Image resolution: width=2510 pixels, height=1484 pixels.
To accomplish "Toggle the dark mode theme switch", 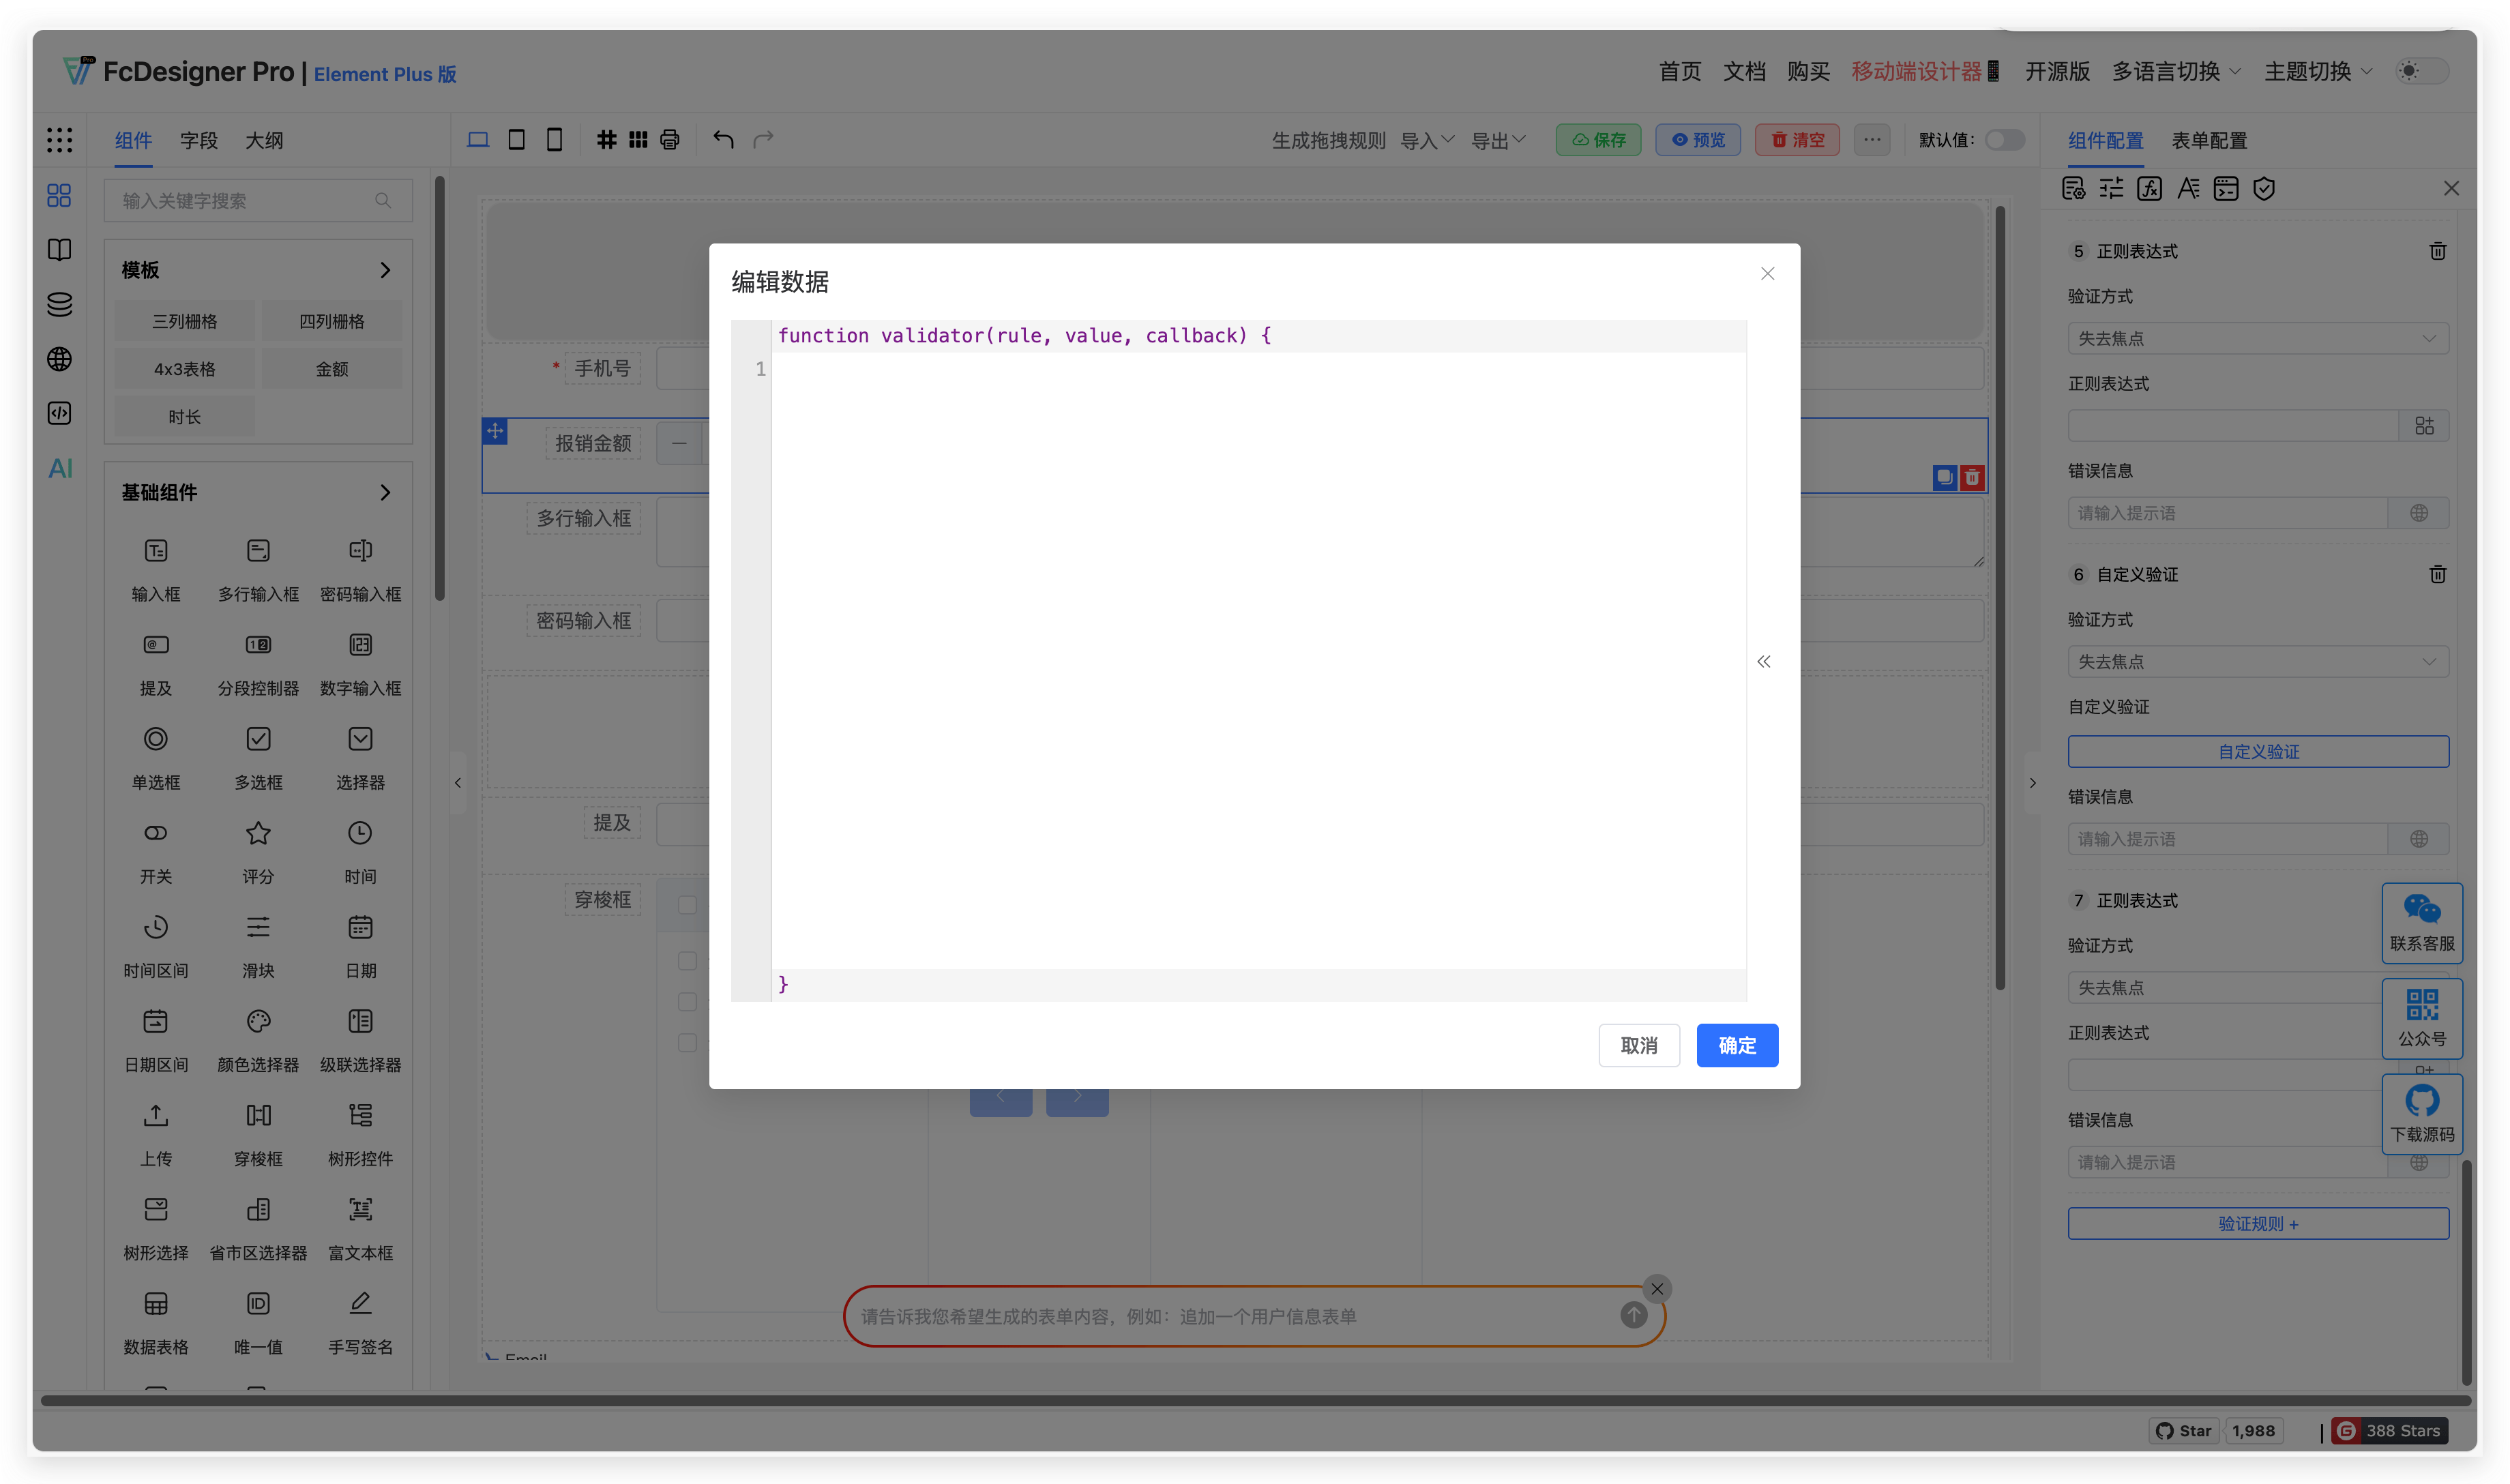I will click(2421, 71).
